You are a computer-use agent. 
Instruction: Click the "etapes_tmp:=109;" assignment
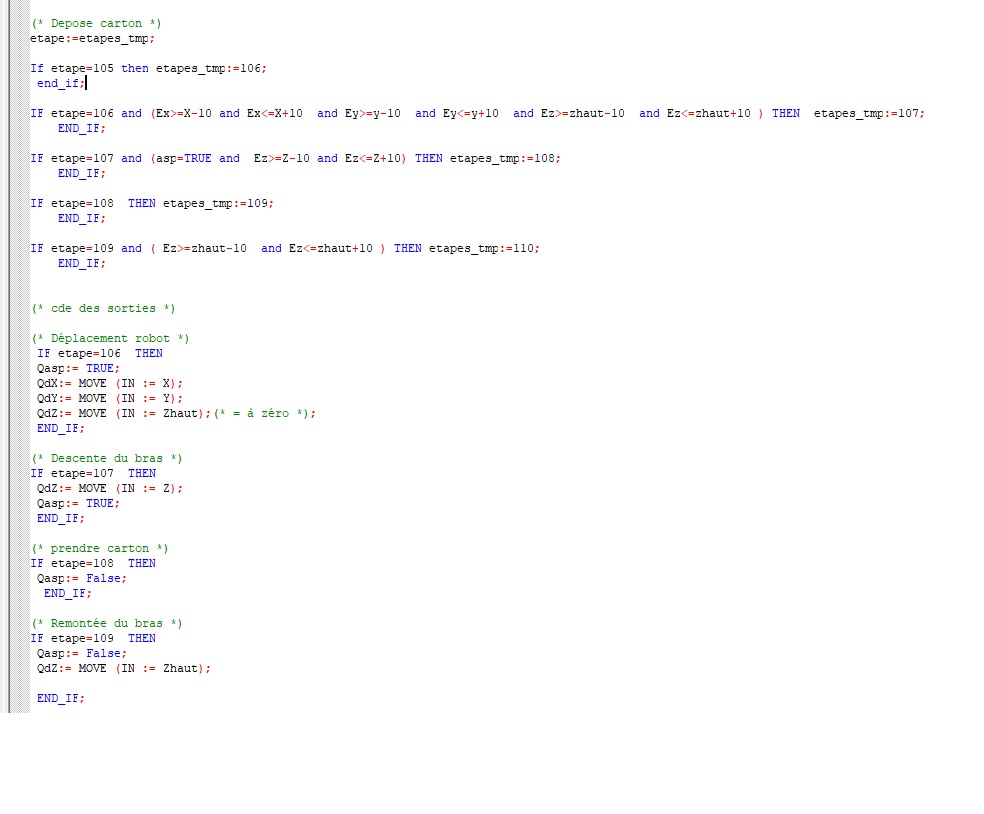(x=218, y=203)
